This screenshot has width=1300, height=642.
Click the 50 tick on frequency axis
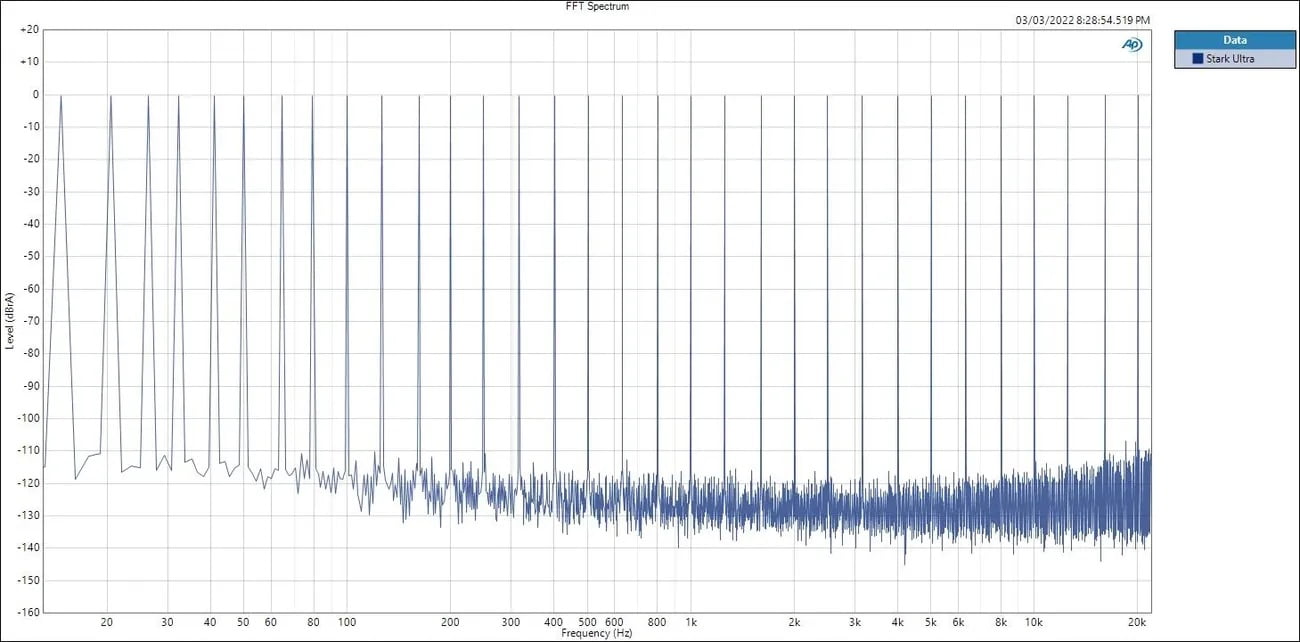pos(243,622)
